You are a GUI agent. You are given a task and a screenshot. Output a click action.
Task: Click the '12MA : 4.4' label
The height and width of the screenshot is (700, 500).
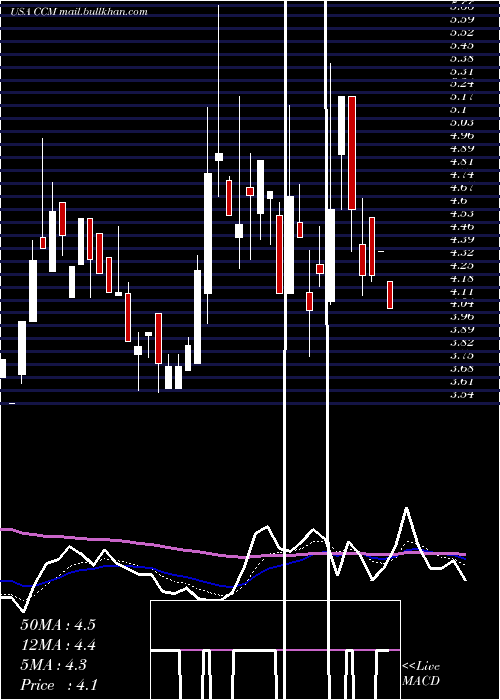coord(58,645)
